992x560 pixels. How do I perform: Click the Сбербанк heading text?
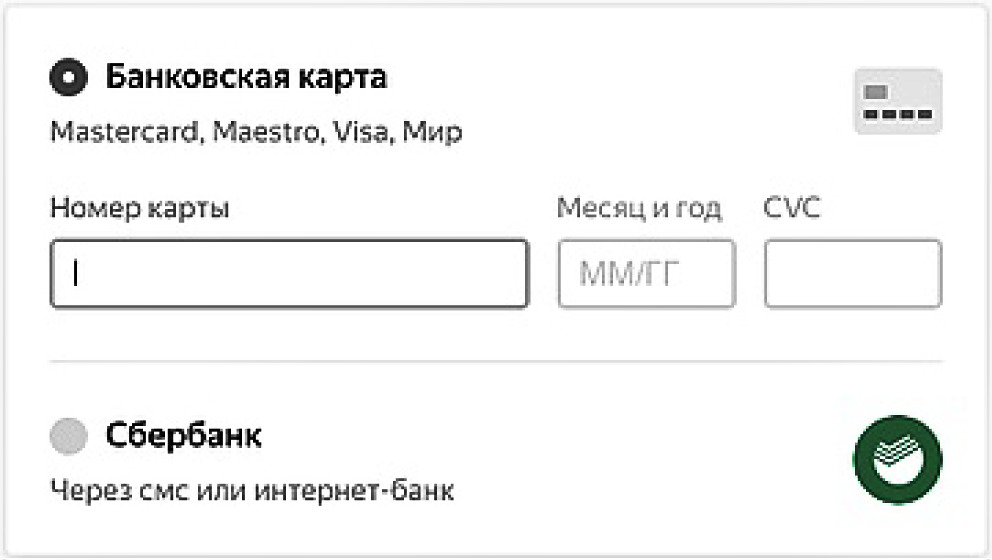(184, 436)
